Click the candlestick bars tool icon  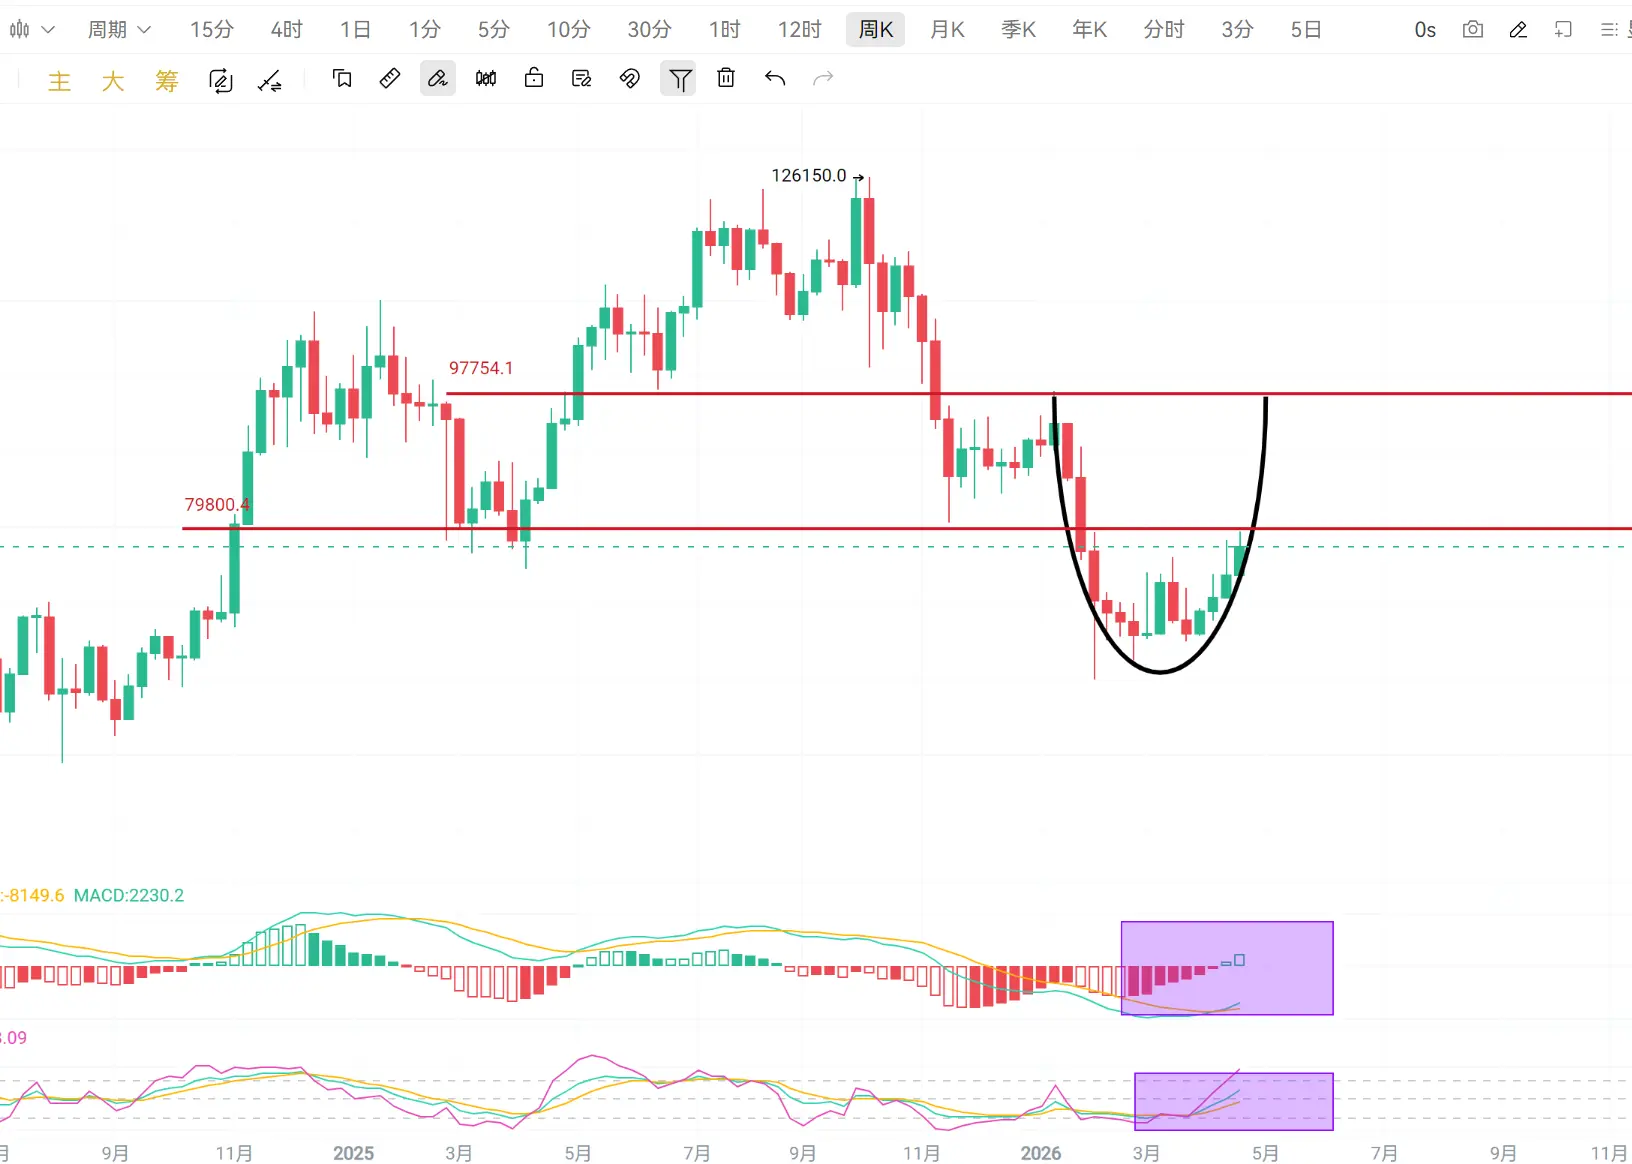click(486, 78)
